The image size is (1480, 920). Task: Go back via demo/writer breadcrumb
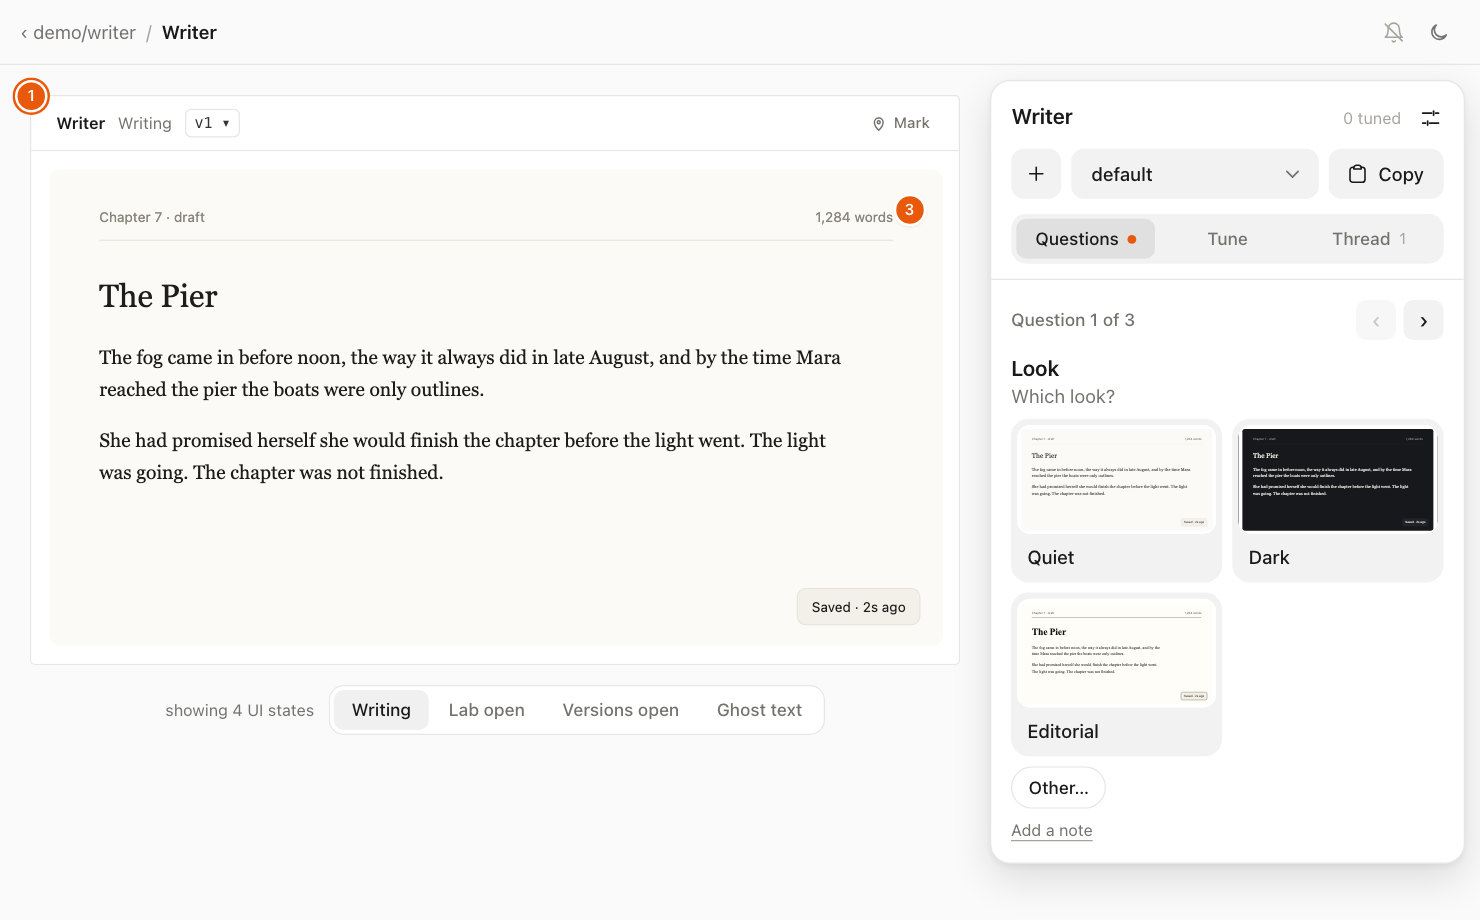click(x=78, y=32)
